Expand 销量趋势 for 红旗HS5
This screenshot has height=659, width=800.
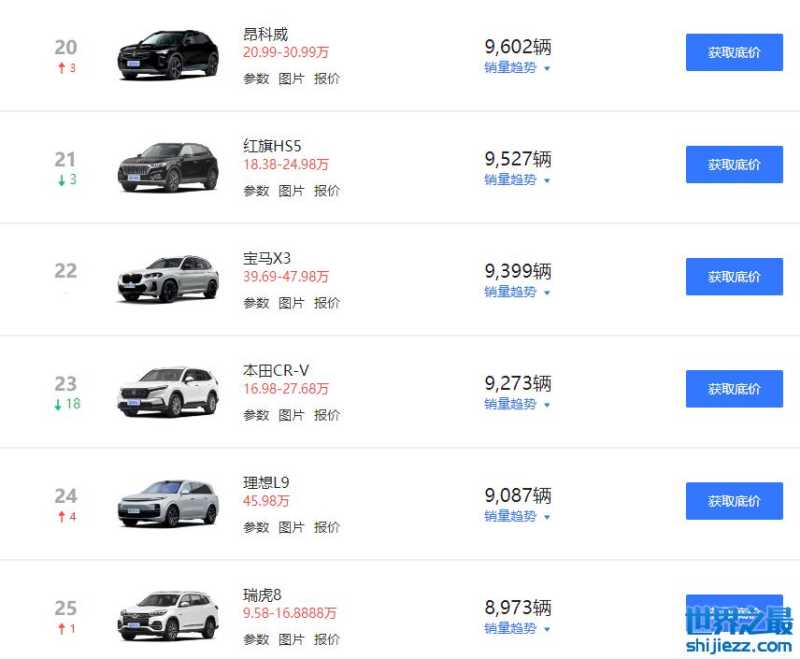point(517,180)
